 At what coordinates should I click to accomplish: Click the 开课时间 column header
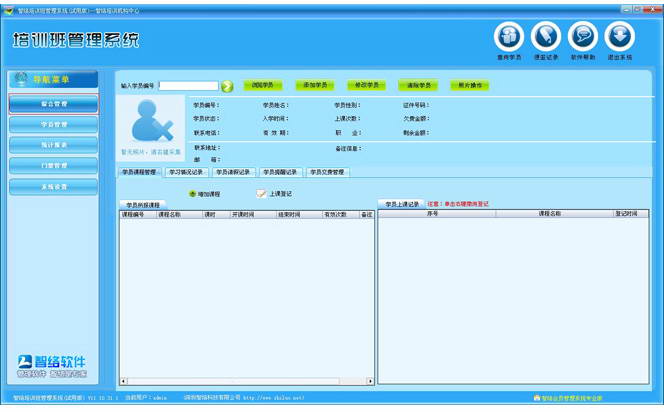[x=252, y=215]
